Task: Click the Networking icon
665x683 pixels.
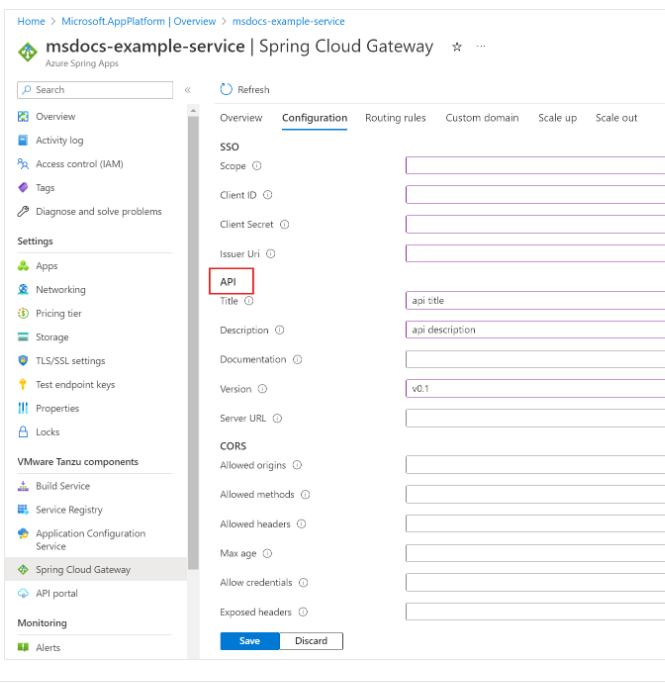Action: pyautogui.click(x=23, y=289)
